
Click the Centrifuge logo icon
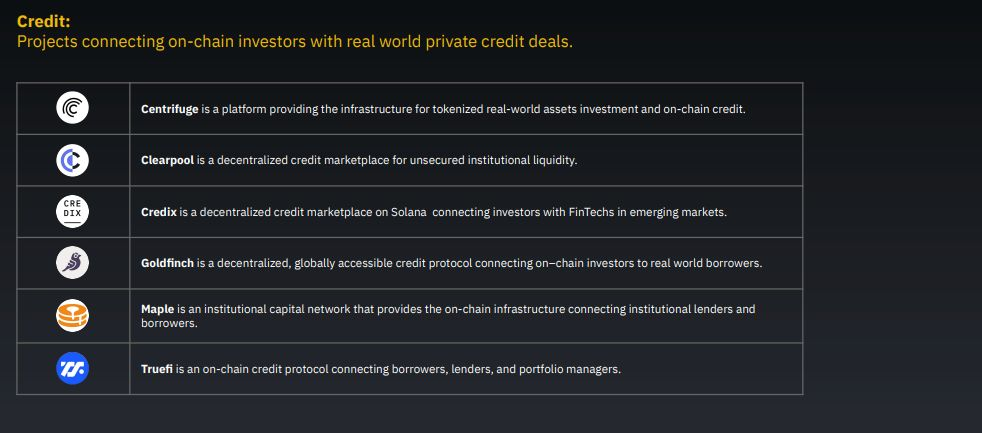pyautogui.click(x=73, y=108)
